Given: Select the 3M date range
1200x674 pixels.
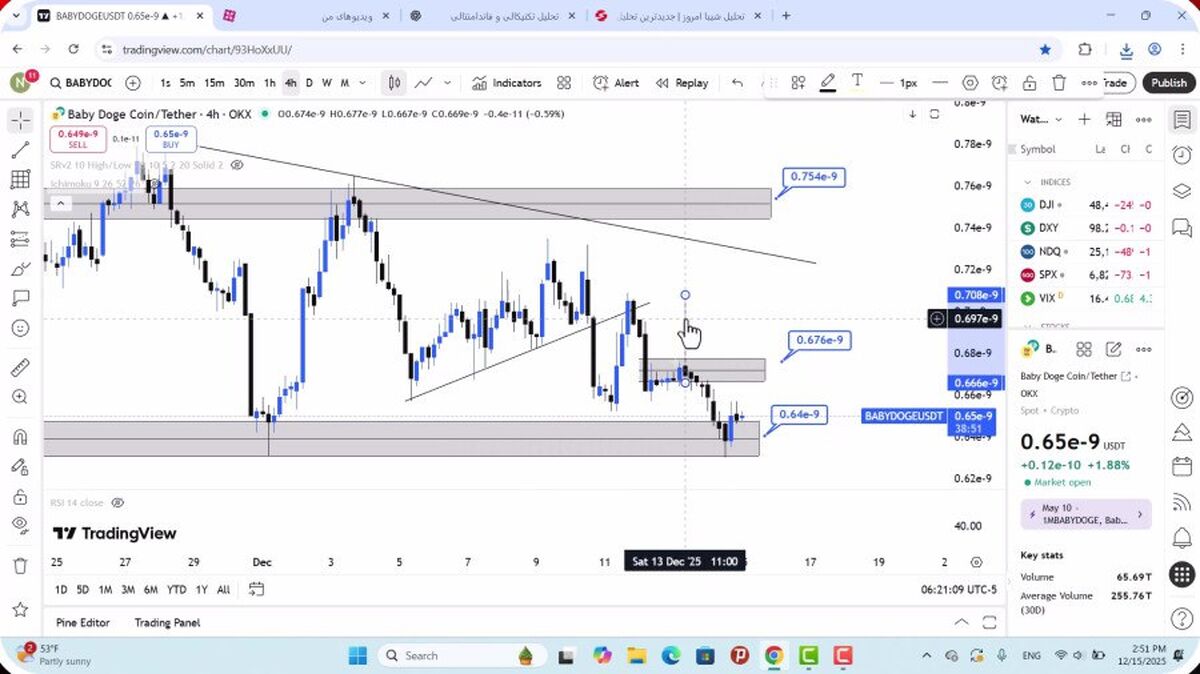Looking at the screenshot, I should pyautogui.click(x=128, y=589).
